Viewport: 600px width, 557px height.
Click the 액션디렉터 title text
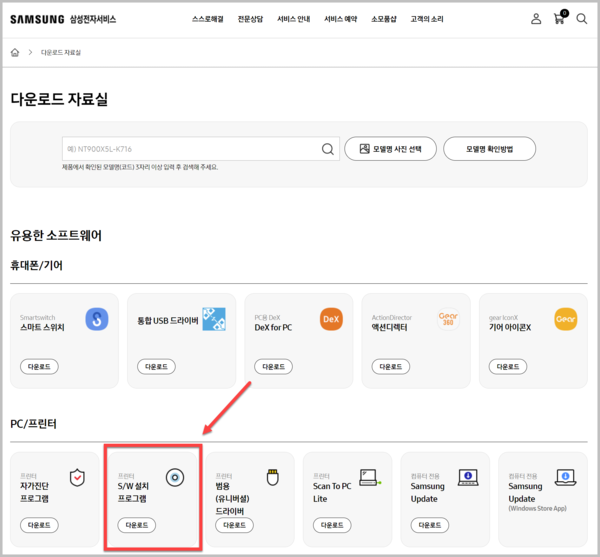point(390,327)
